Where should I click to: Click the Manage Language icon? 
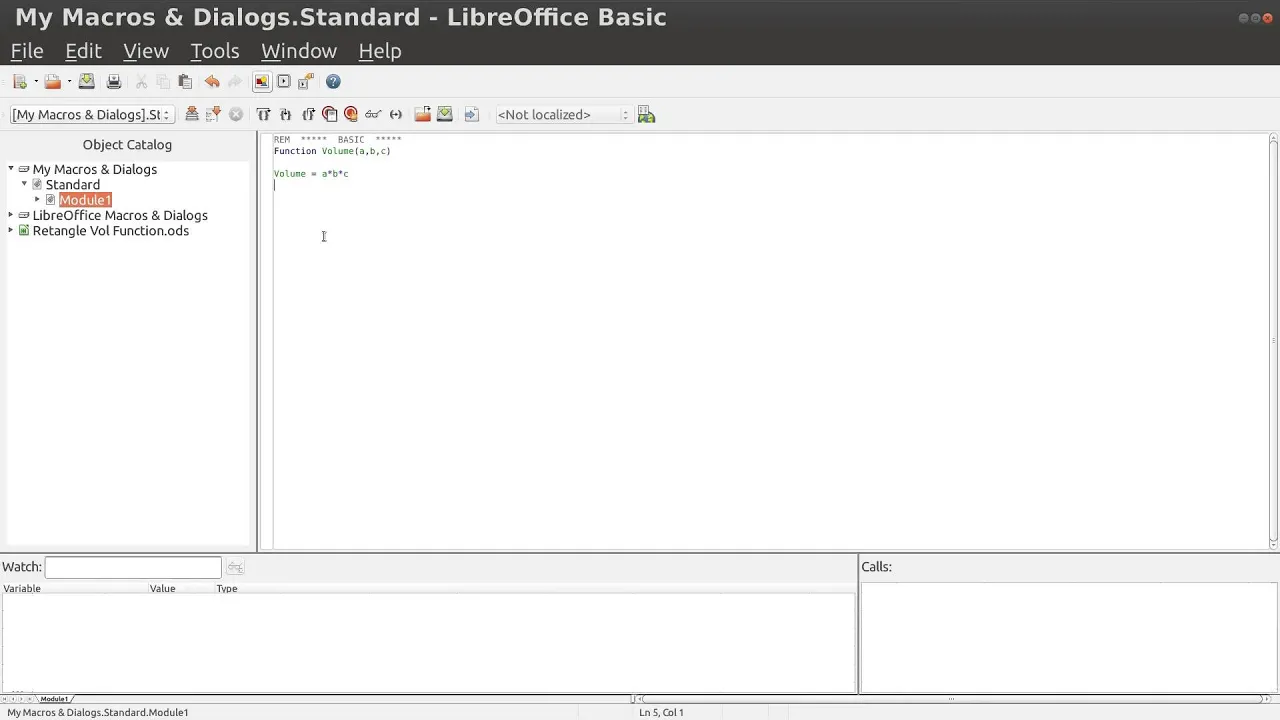[x=646, y=115]
